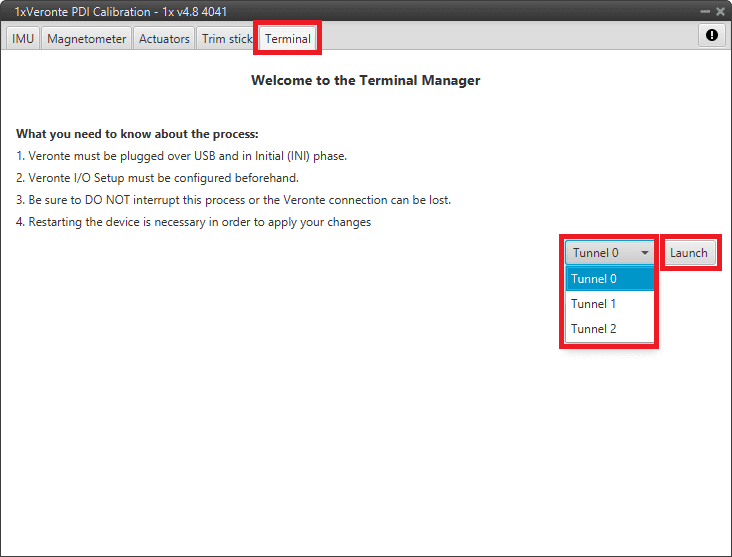
Task: Click the exclamation alert icon button
Action: click(x=711, y=35)
